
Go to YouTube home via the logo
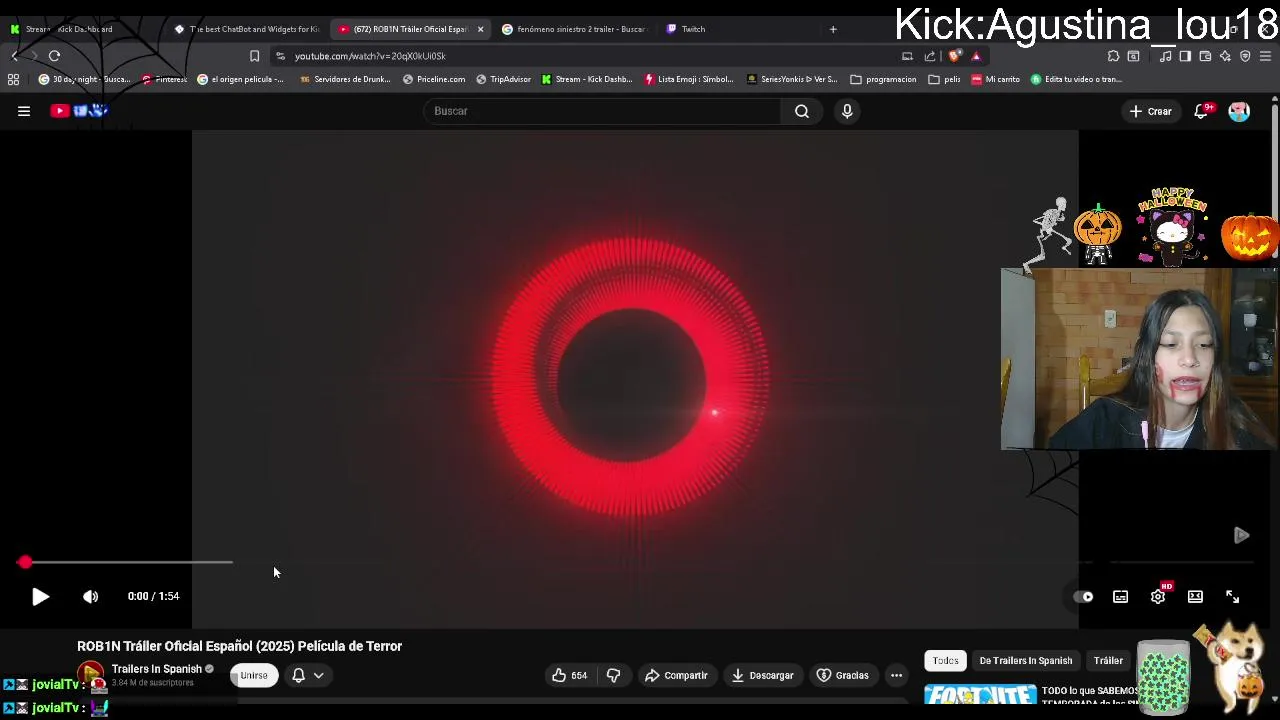coord(78,111)
